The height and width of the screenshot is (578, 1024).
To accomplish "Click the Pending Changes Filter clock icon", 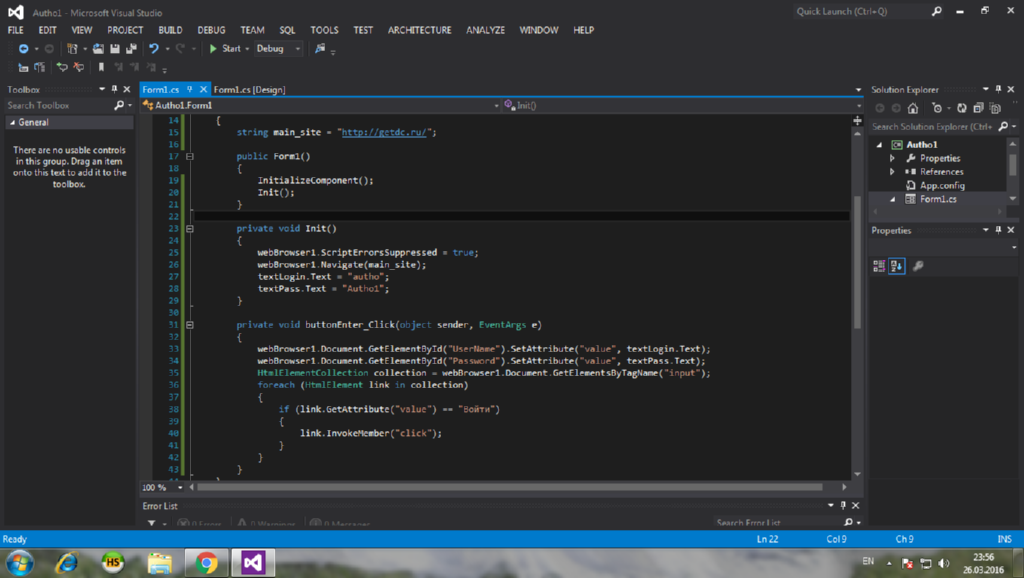I will click(936, 108).
